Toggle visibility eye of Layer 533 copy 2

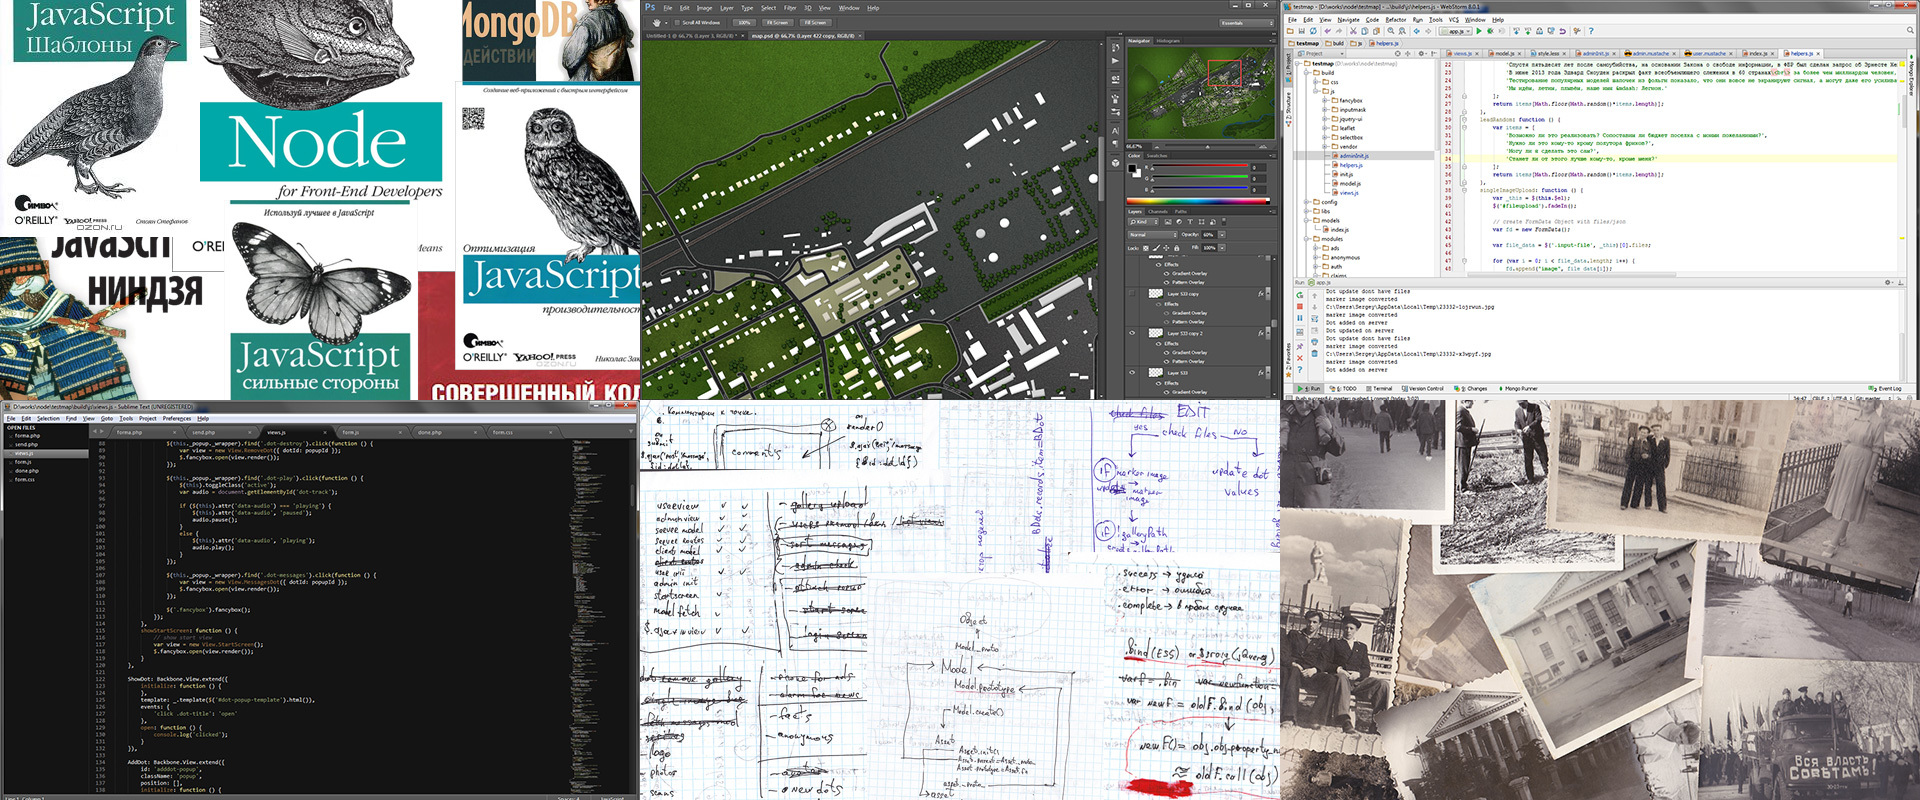click(x=1132, y=333)
